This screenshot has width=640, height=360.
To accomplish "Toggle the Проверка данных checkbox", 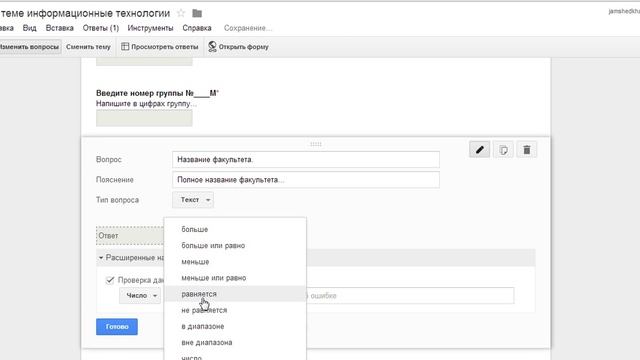I will pos(110,280).
